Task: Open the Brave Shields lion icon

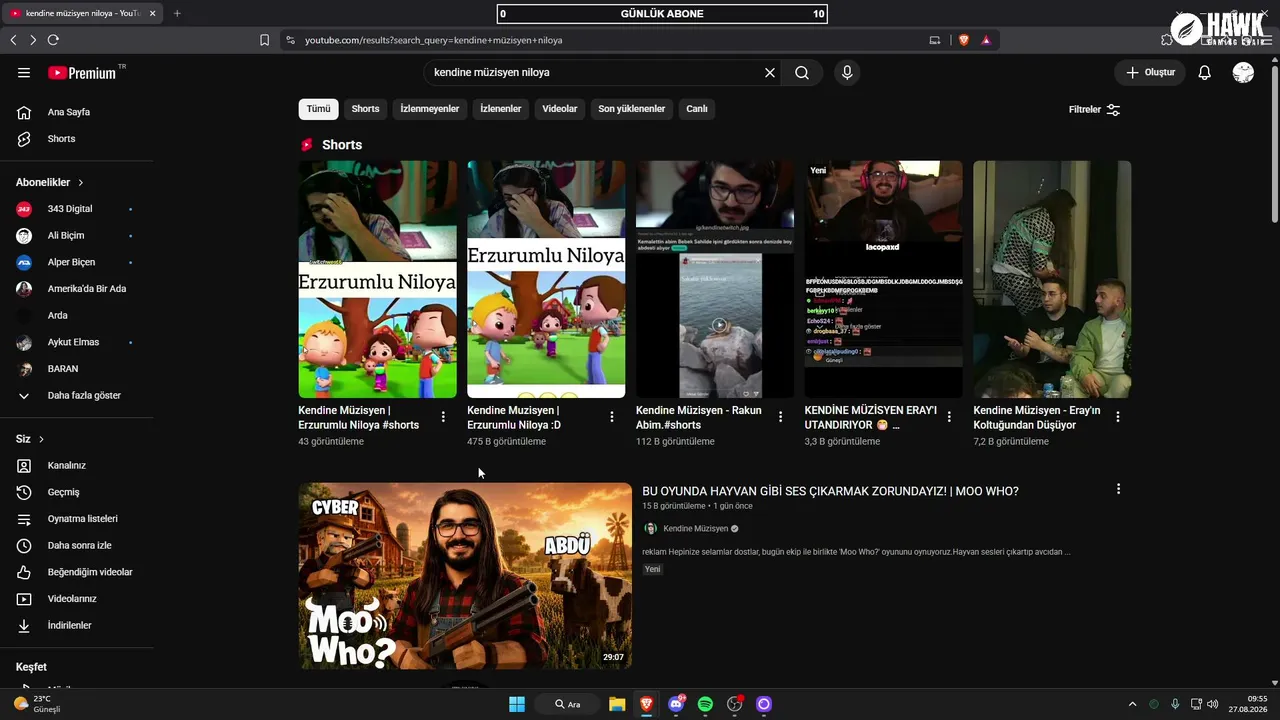Action: pyautogui.click(x=964, y=40)
